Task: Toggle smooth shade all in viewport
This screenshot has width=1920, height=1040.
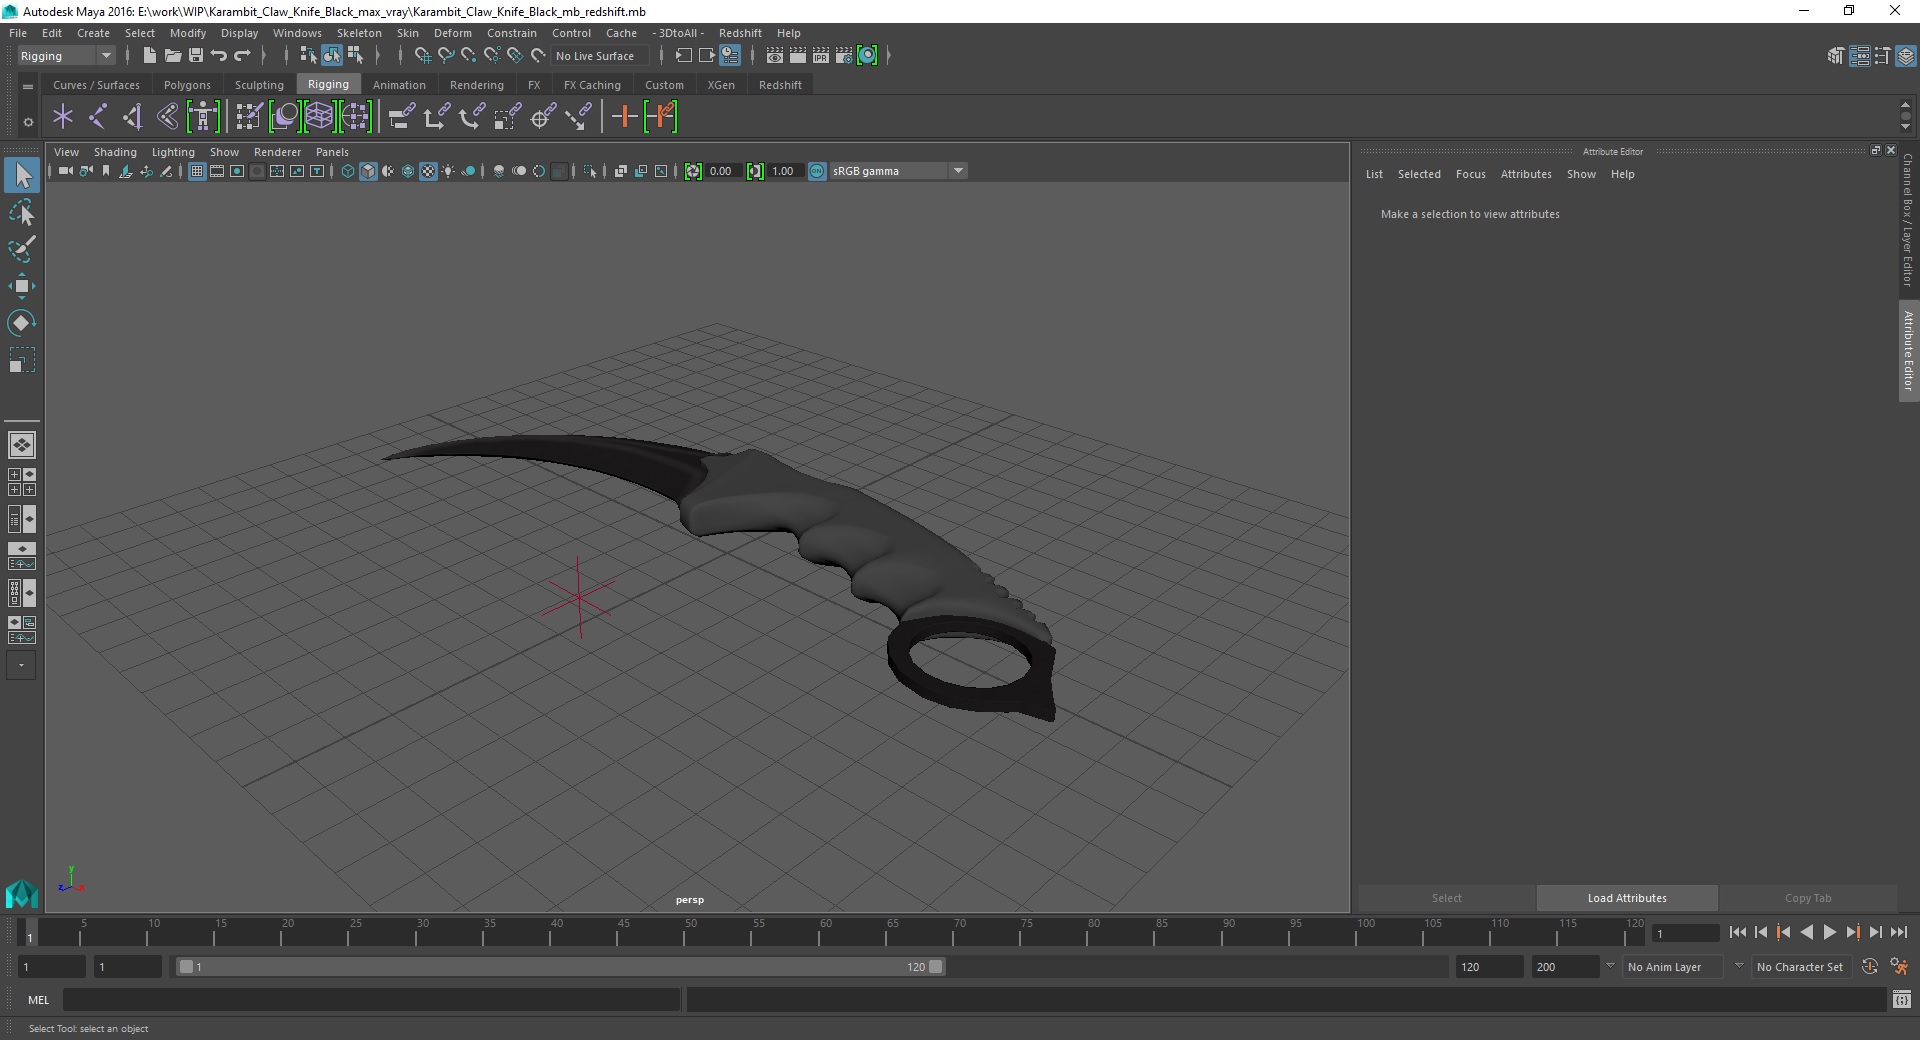Action: coord(368,171)
